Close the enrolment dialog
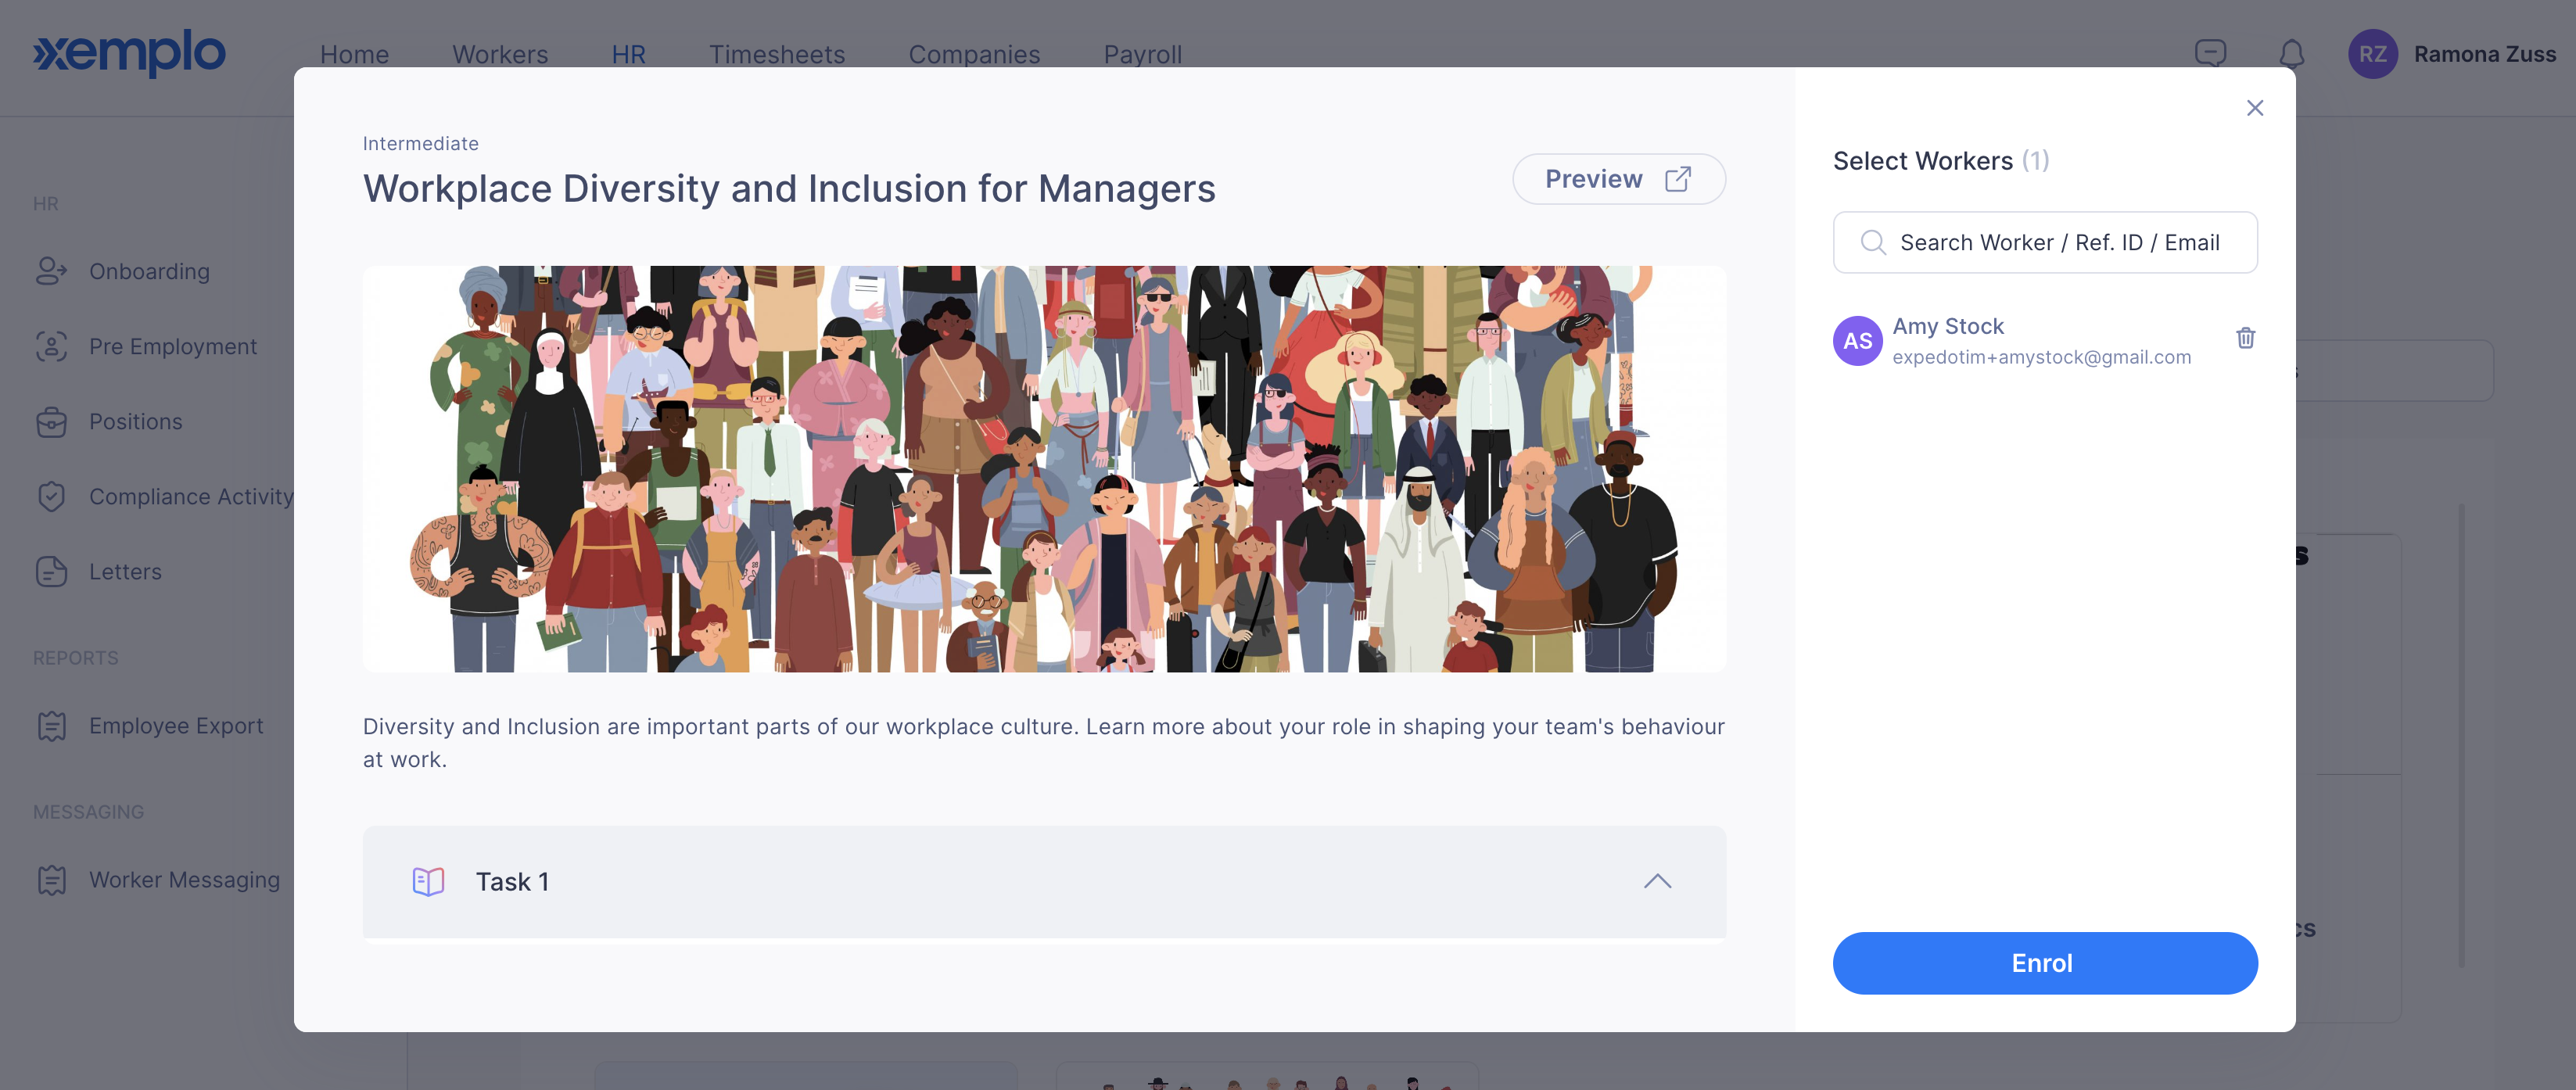The height and width of the screenshot is (1090, 2576). (2254, 108)
